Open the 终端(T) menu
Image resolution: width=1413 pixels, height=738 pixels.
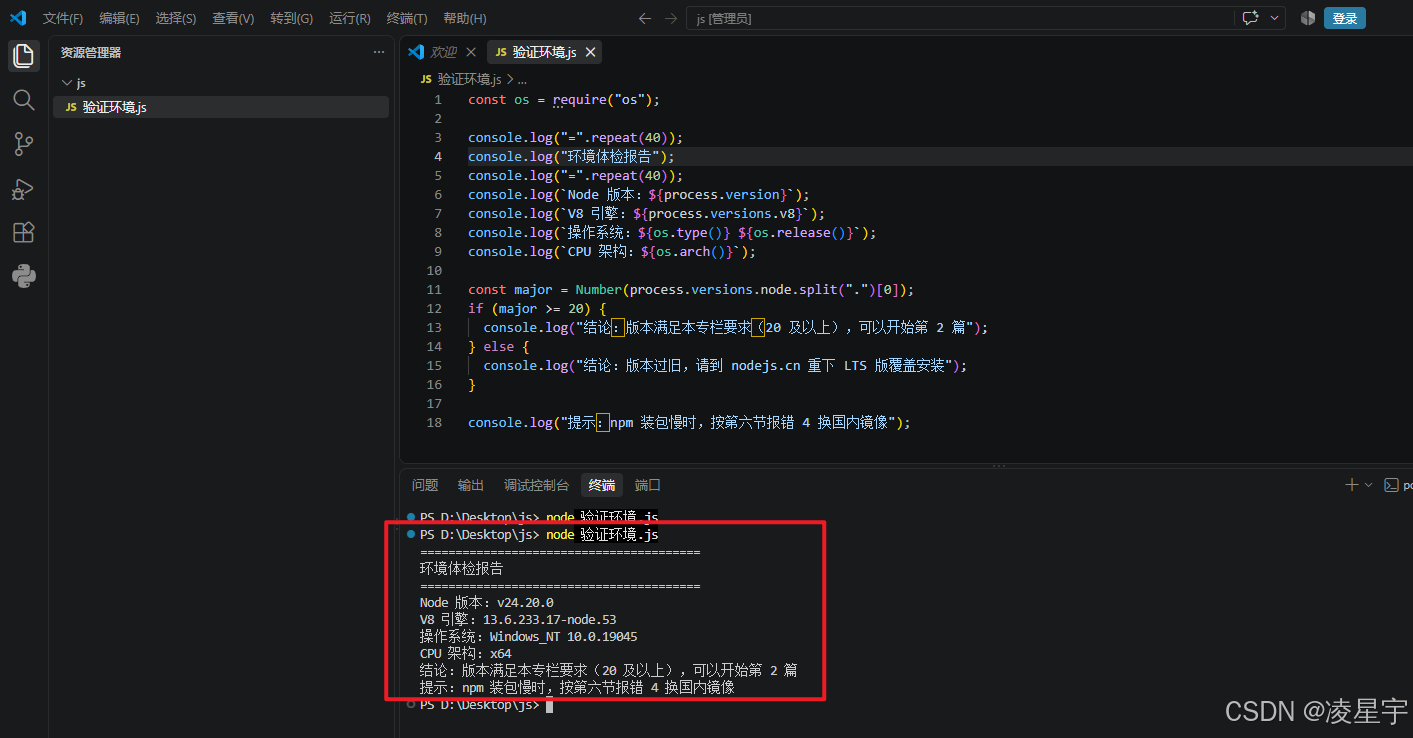tap(407, 18)
